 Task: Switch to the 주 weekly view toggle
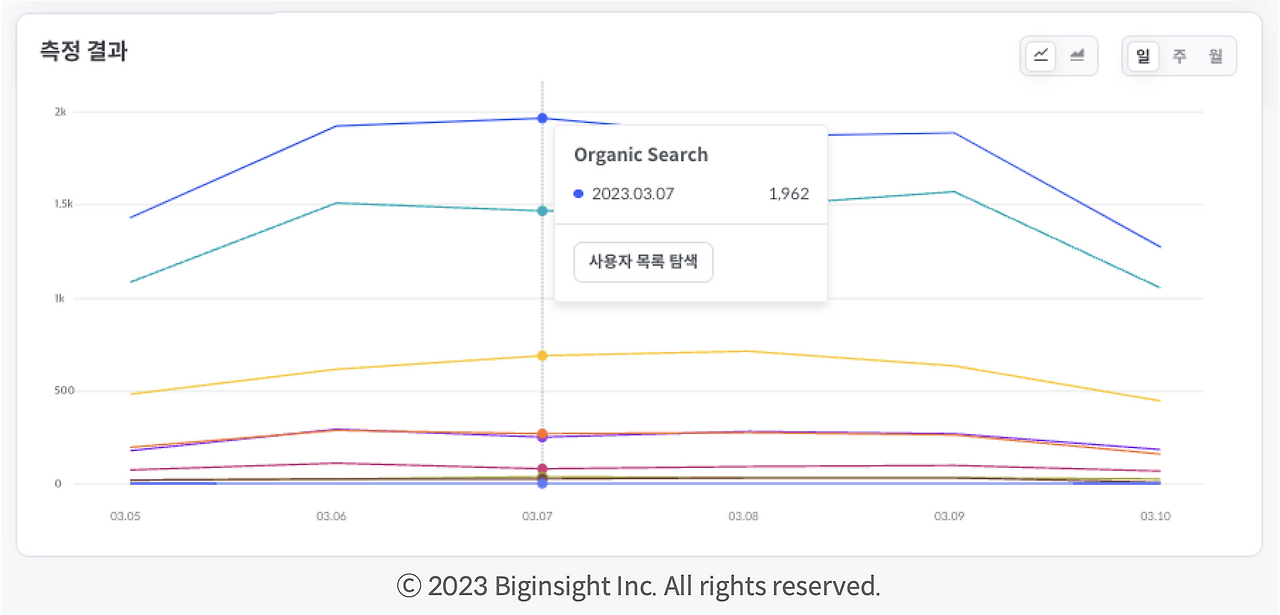click(x=1179, y=56)
